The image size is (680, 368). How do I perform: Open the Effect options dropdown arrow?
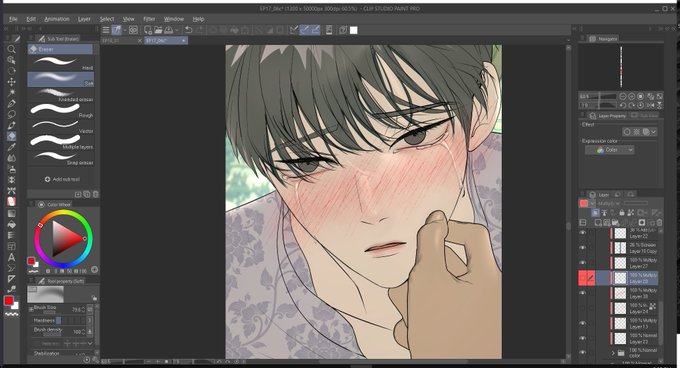pos(654,132)
